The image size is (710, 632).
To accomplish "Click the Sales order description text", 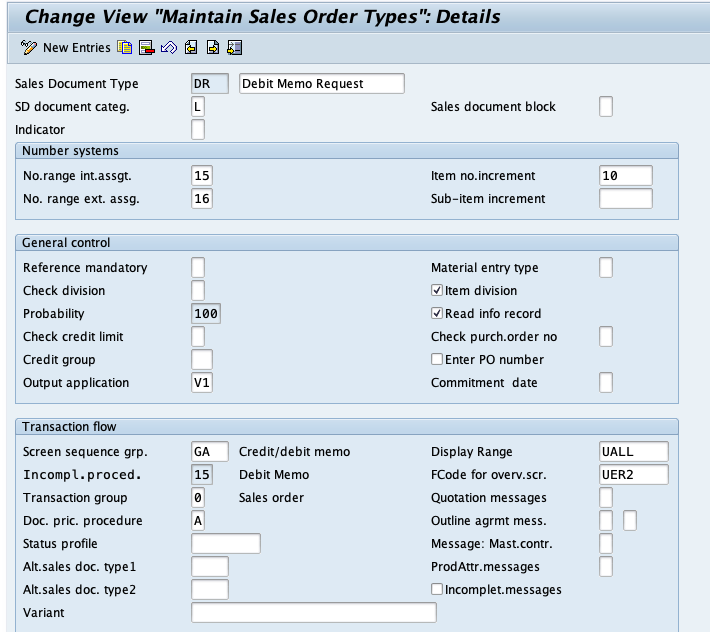I will click(x=271, y=498).
